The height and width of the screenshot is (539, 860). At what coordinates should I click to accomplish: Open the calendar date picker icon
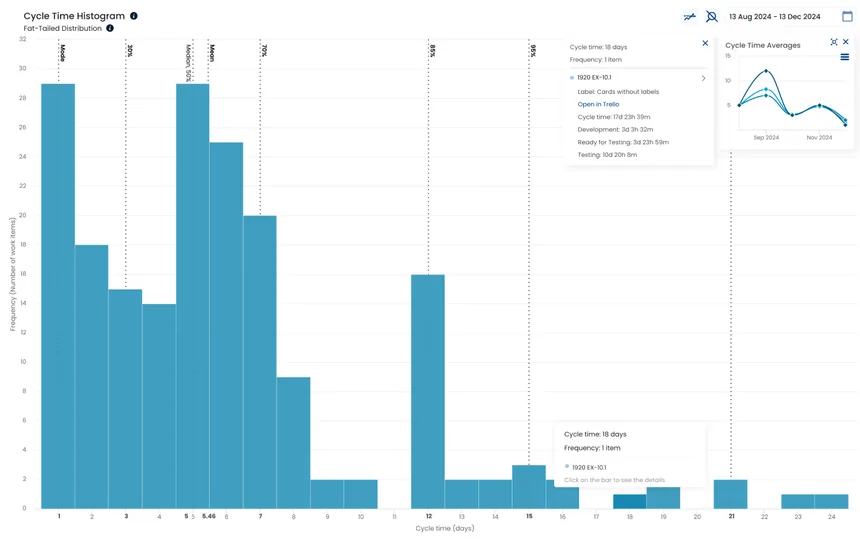[x=847, y=16]
